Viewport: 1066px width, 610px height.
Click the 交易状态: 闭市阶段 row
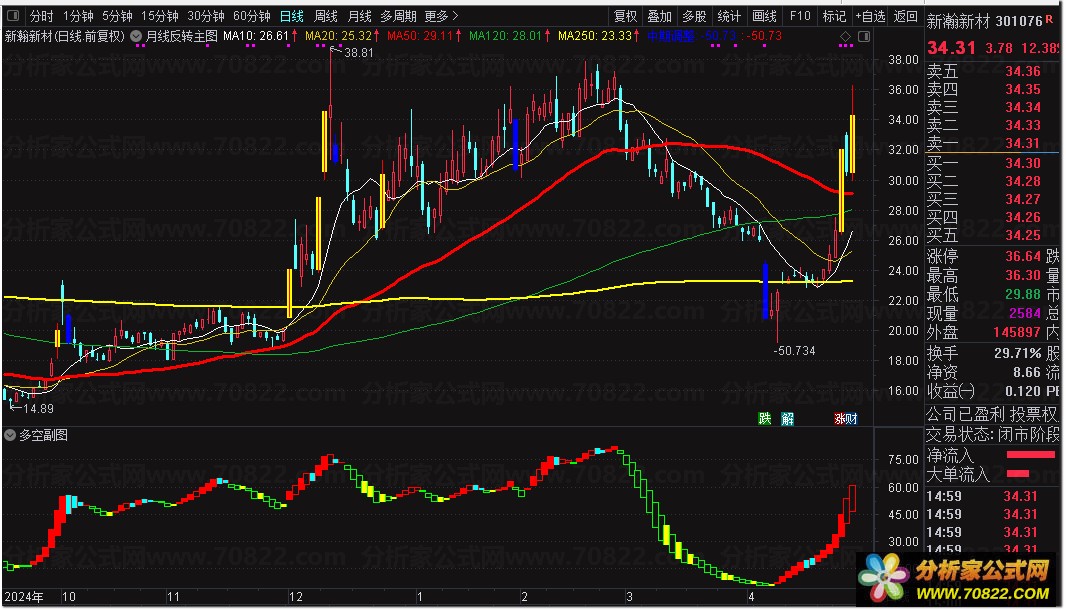click(x=993, y=434)
